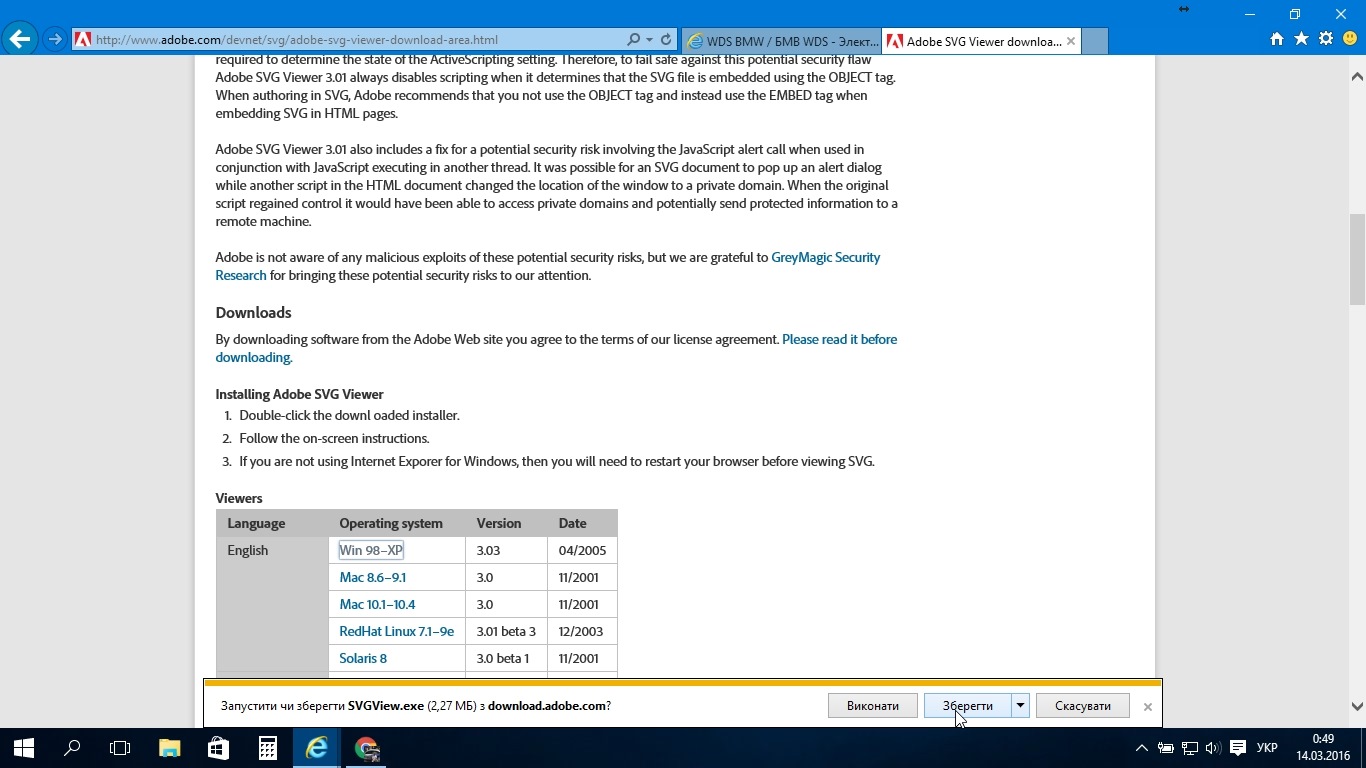Go back with the browser Back arrow
This screenshot has width=1366, height=768.
[x=20, y=40]
